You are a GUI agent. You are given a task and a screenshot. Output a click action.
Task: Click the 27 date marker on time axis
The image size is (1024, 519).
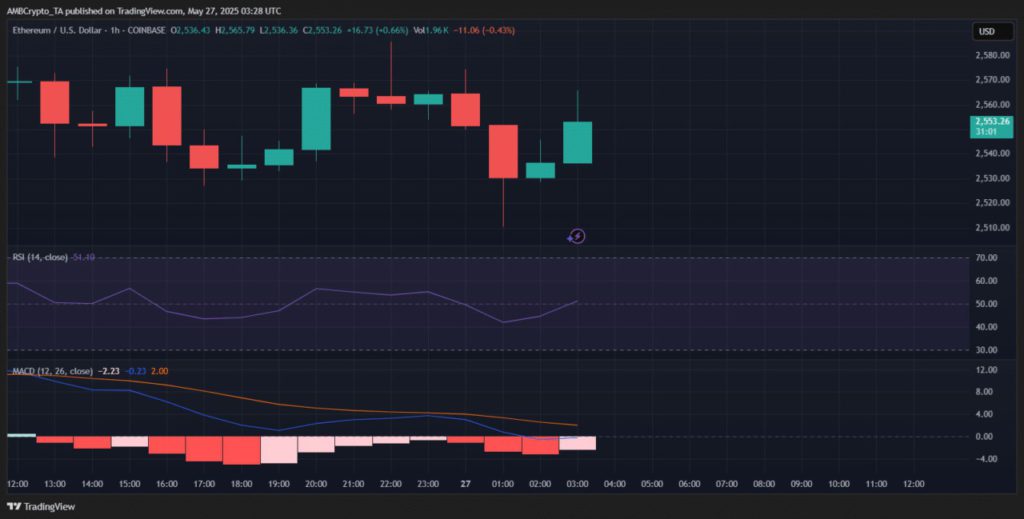coord(465,483)
